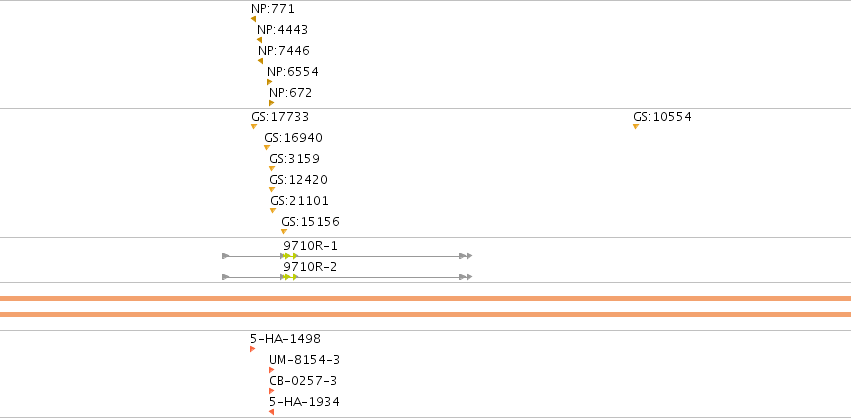Select the red arrow under UM-8154-3
This screenshot has width=851, height=418.
[x=271, y=370]
